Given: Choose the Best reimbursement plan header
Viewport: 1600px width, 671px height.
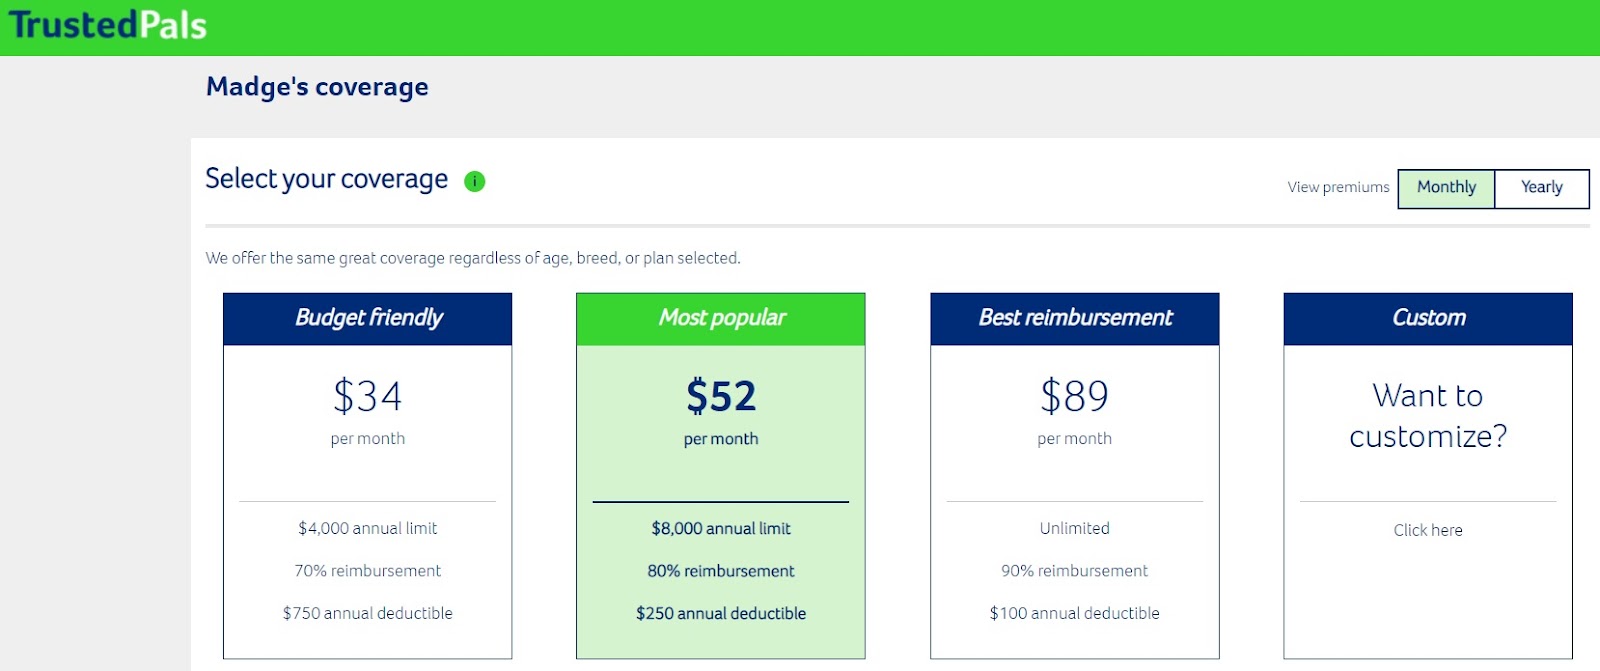Looking at the screenshot, I should (x=1075, y=319).
